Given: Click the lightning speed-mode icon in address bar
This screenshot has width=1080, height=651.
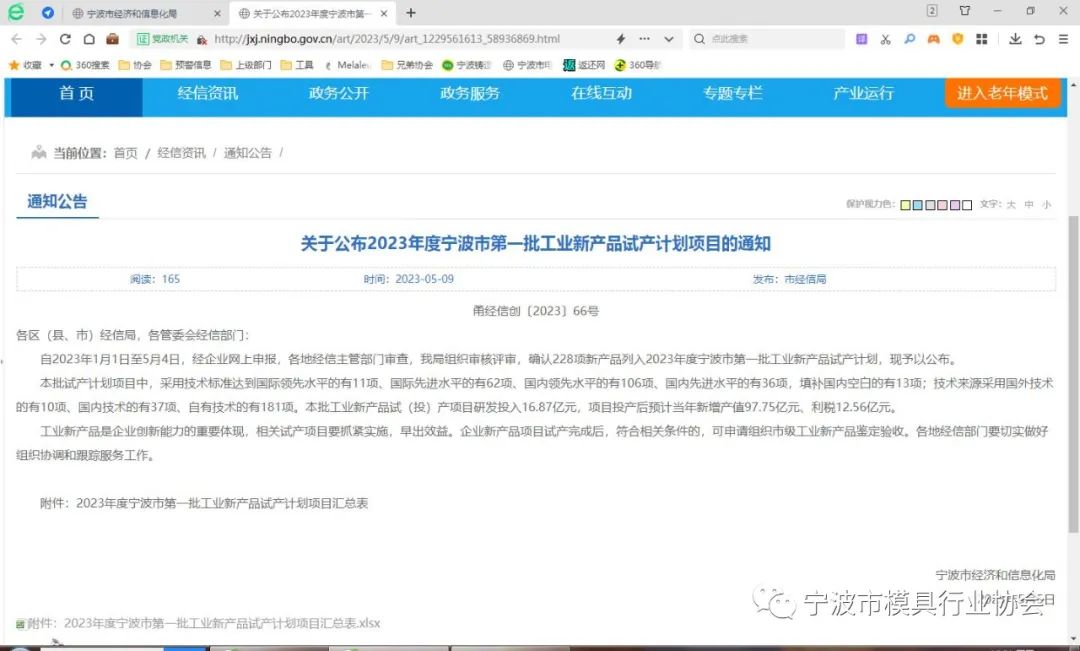Looking at the screenshot, I should (x=620, y=38).
